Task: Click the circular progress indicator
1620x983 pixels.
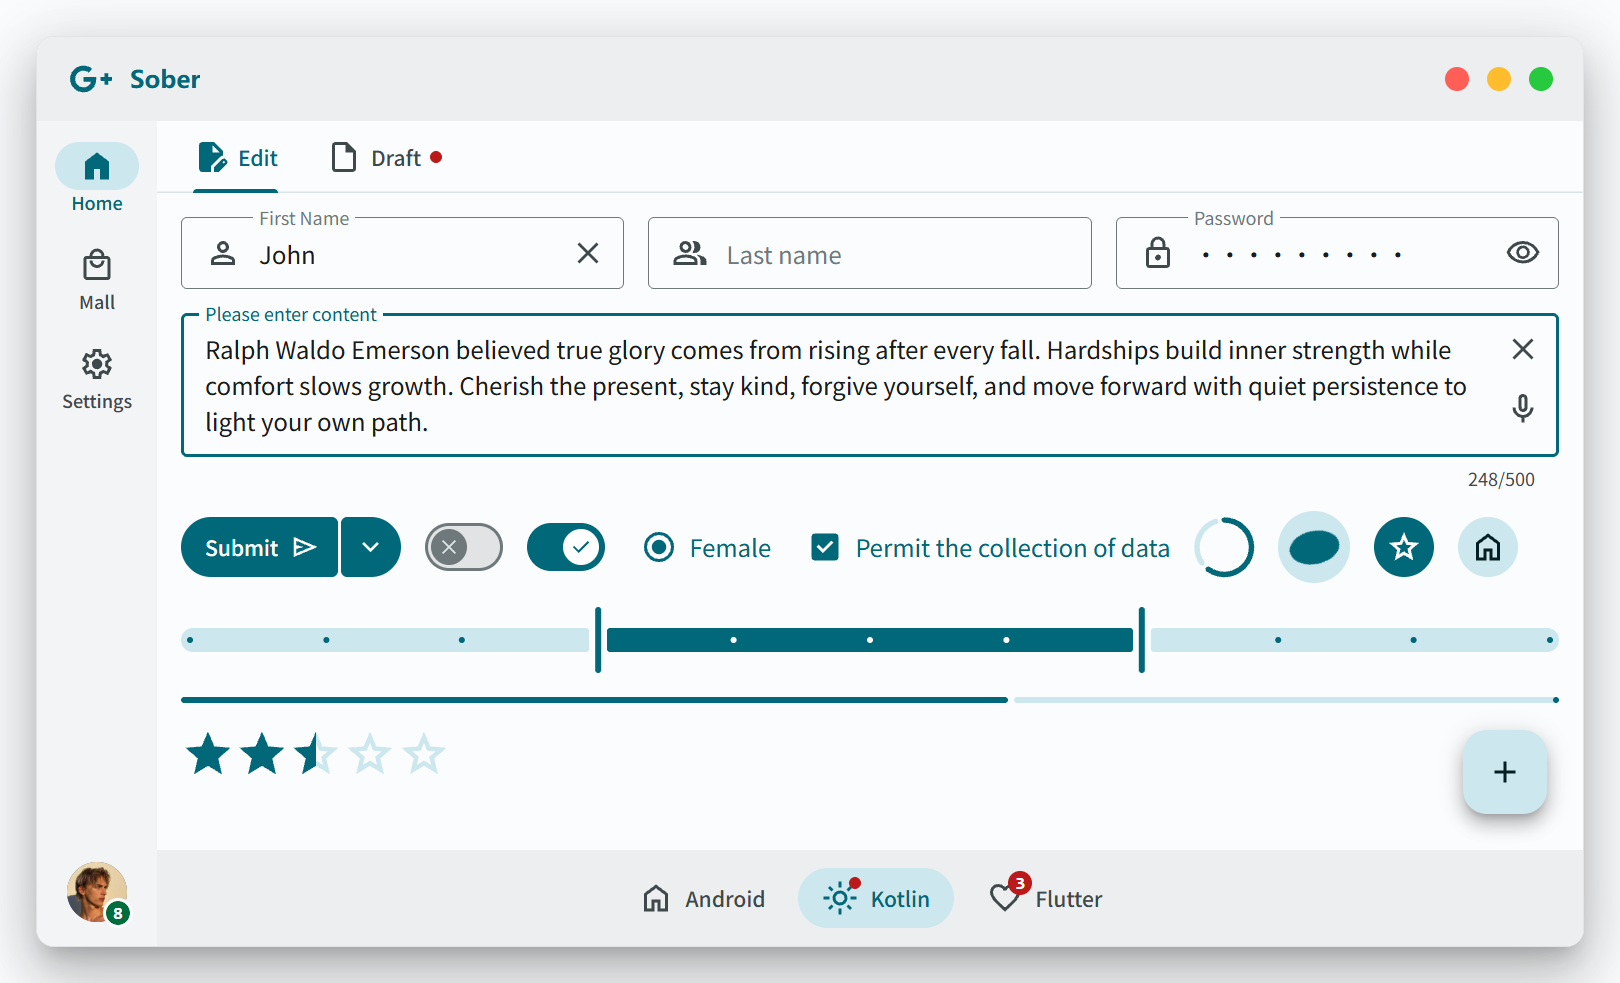Action: (x=1224, y=547)
